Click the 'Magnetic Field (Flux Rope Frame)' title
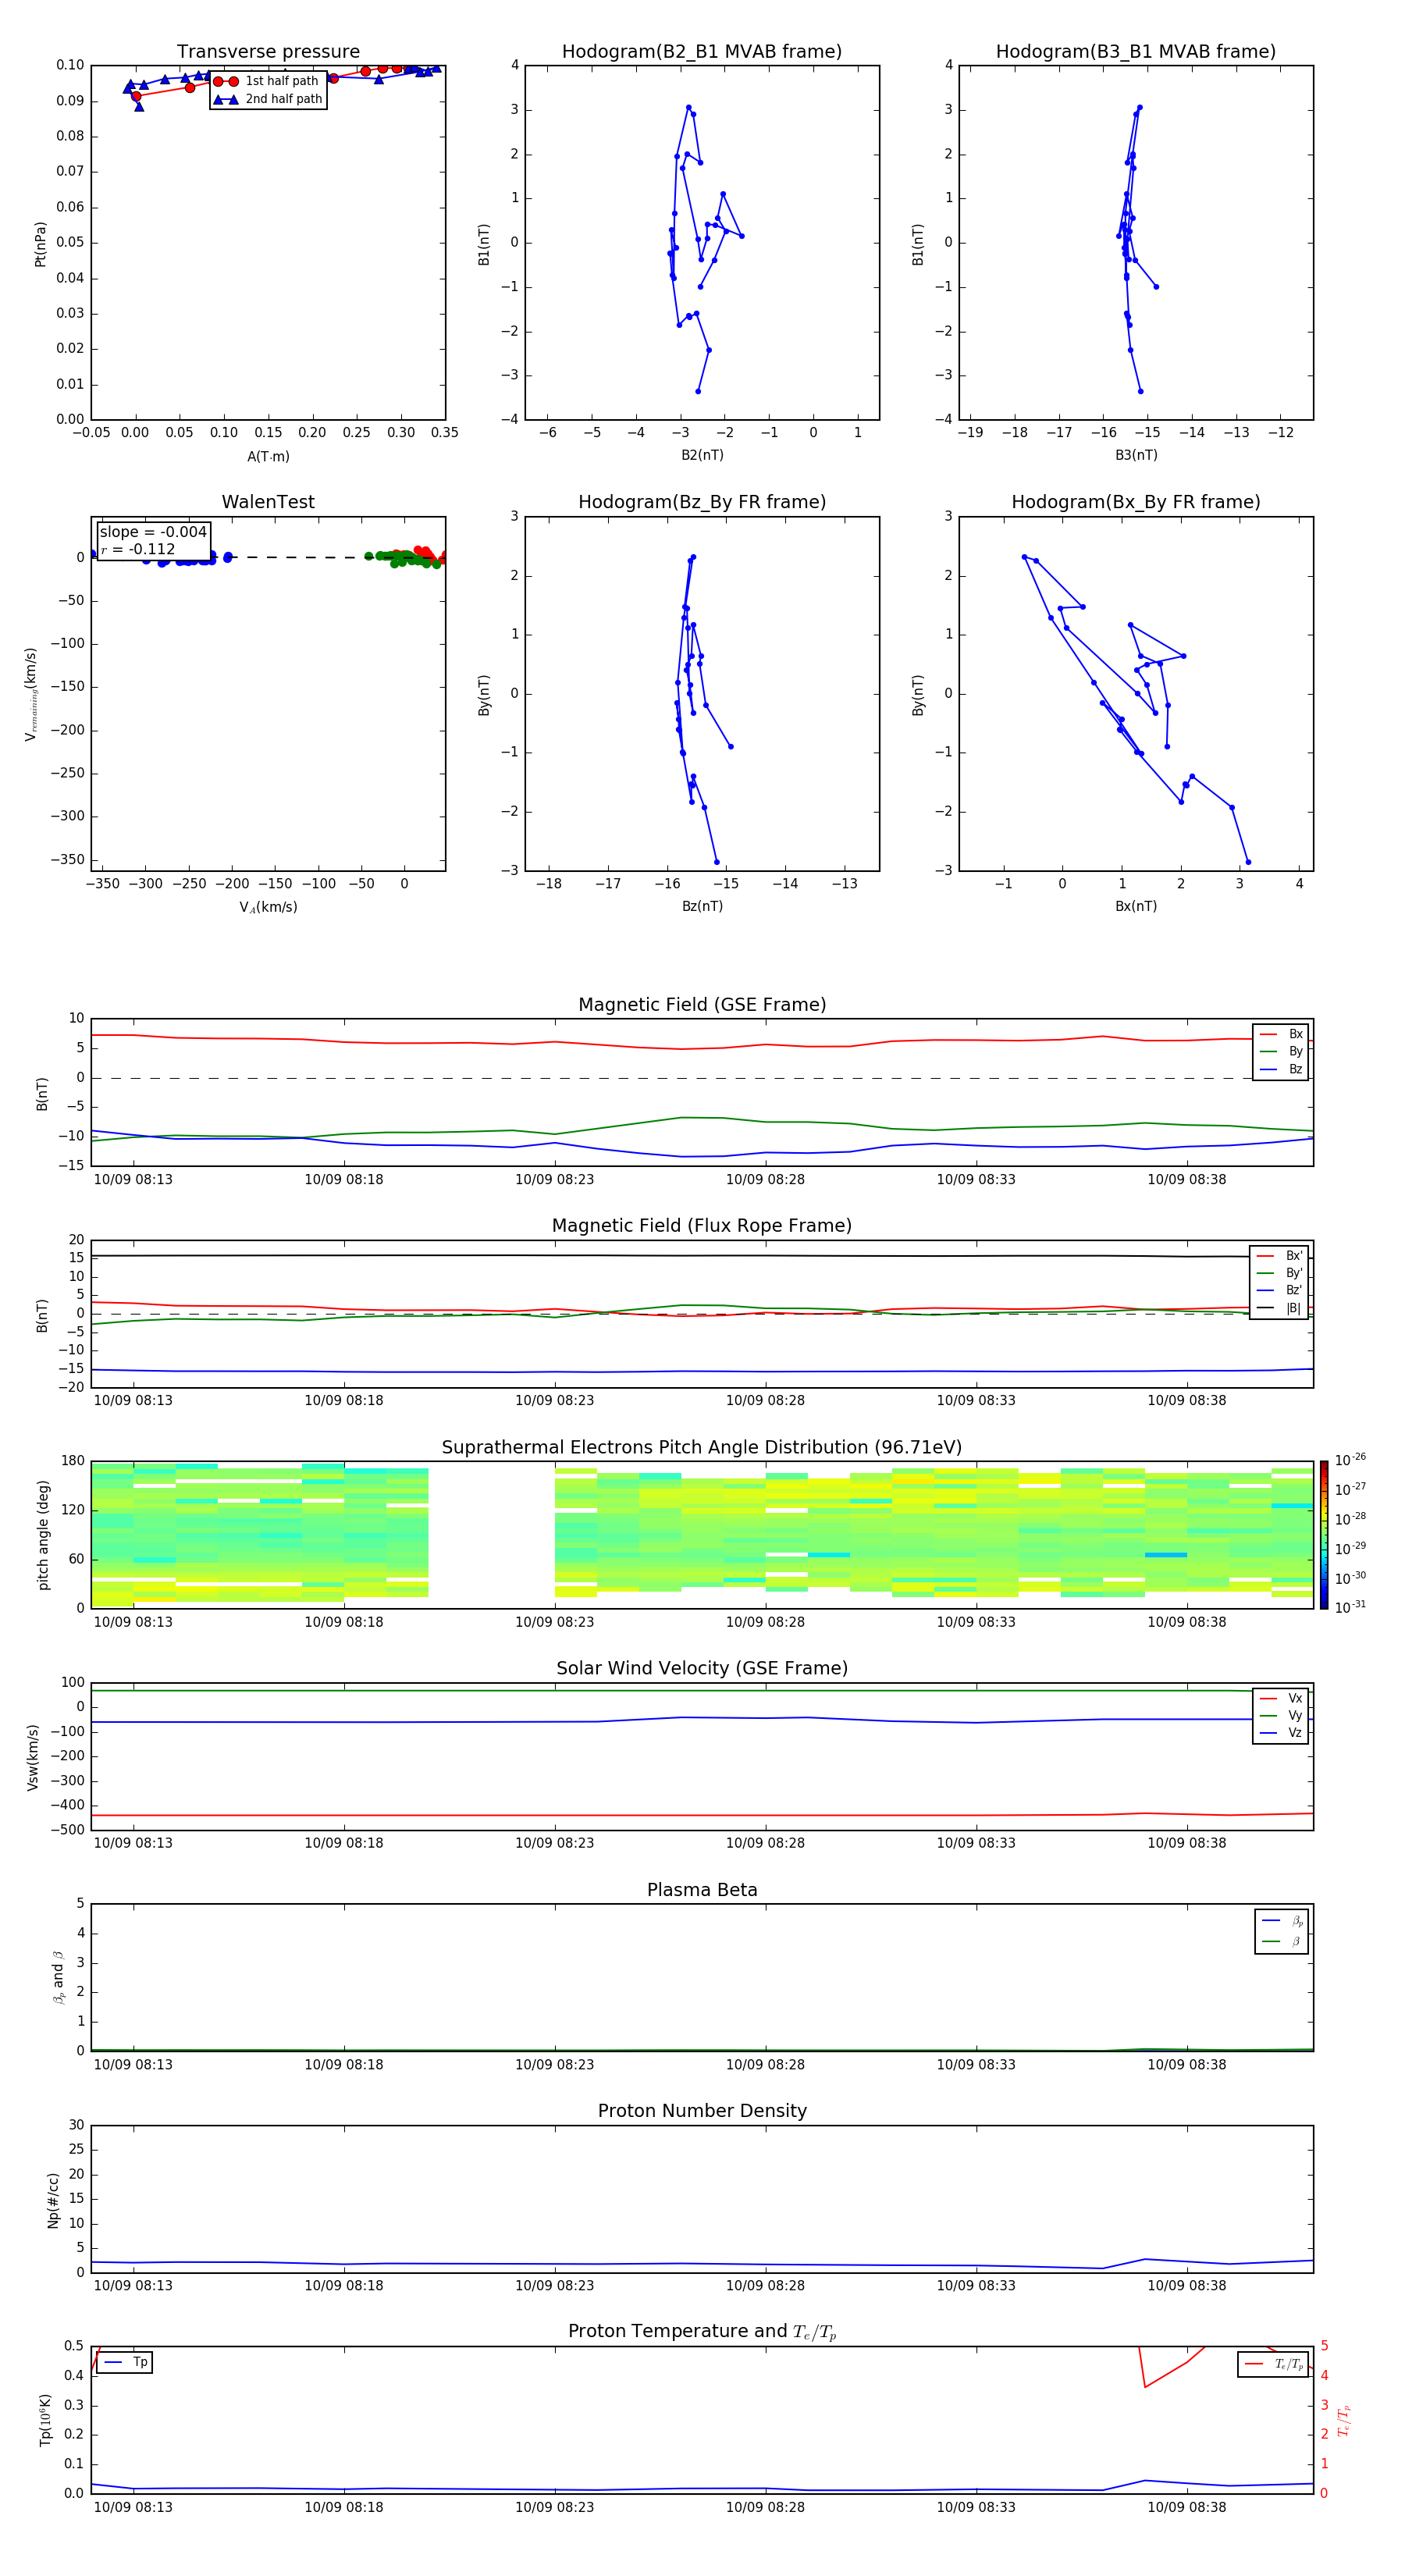 coord(702,1226)
